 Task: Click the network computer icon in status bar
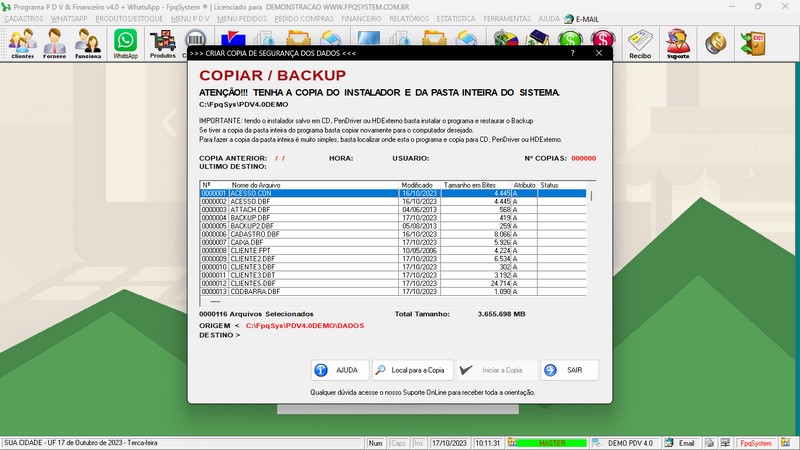(725, 443)
